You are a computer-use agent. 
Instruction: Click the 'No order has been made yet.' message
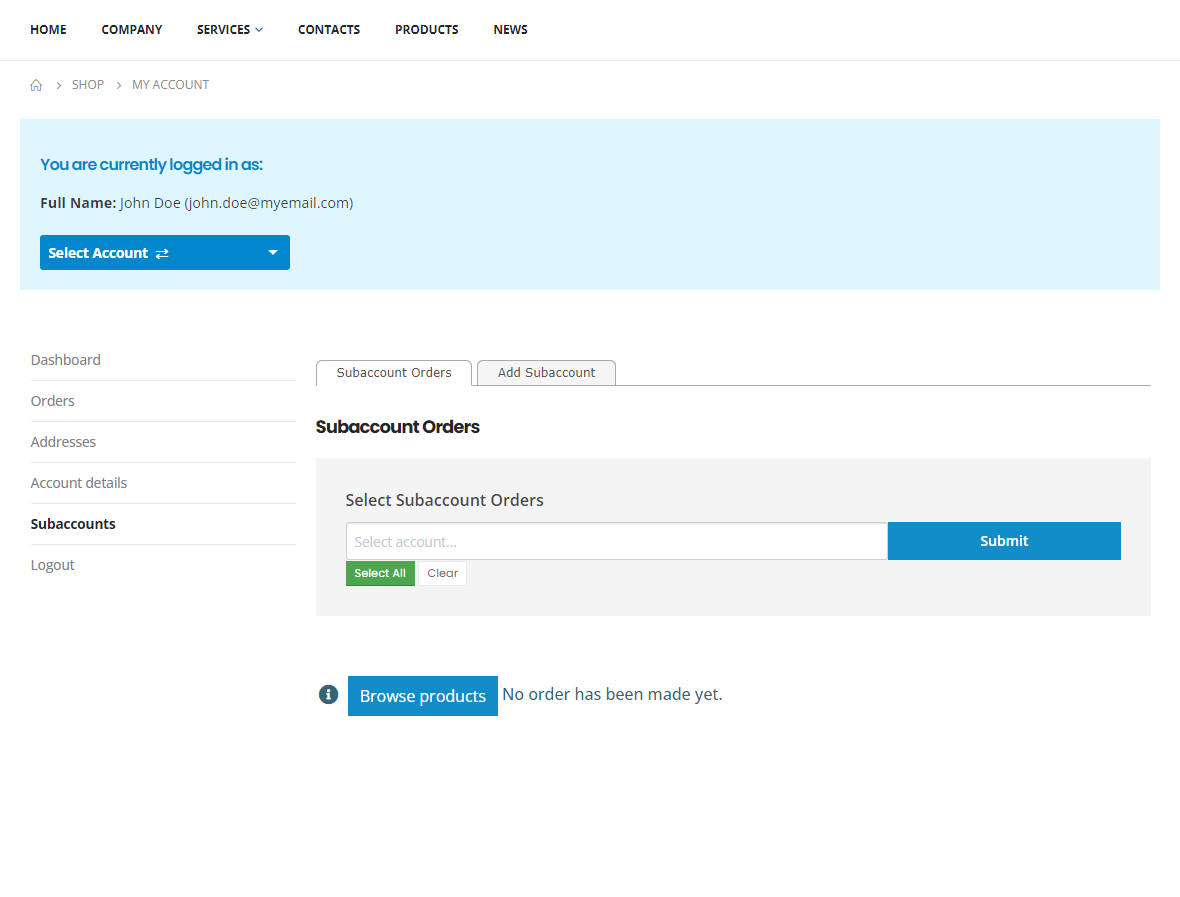click(x=613, y=695)
